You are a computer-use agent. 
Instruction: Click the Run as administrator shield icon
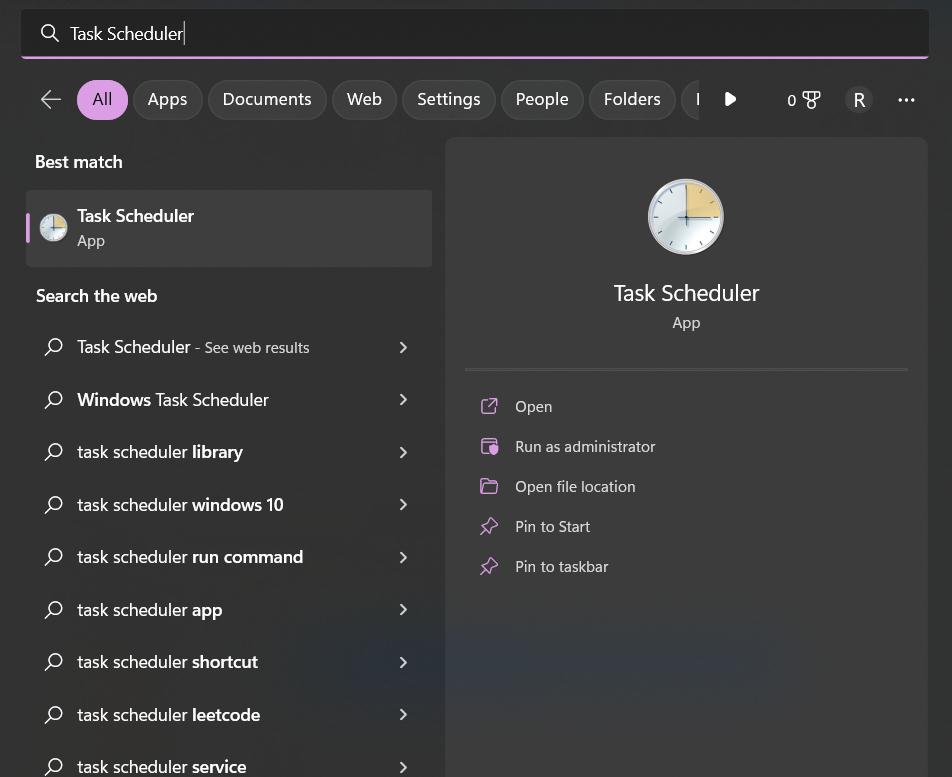click(489, 446)
